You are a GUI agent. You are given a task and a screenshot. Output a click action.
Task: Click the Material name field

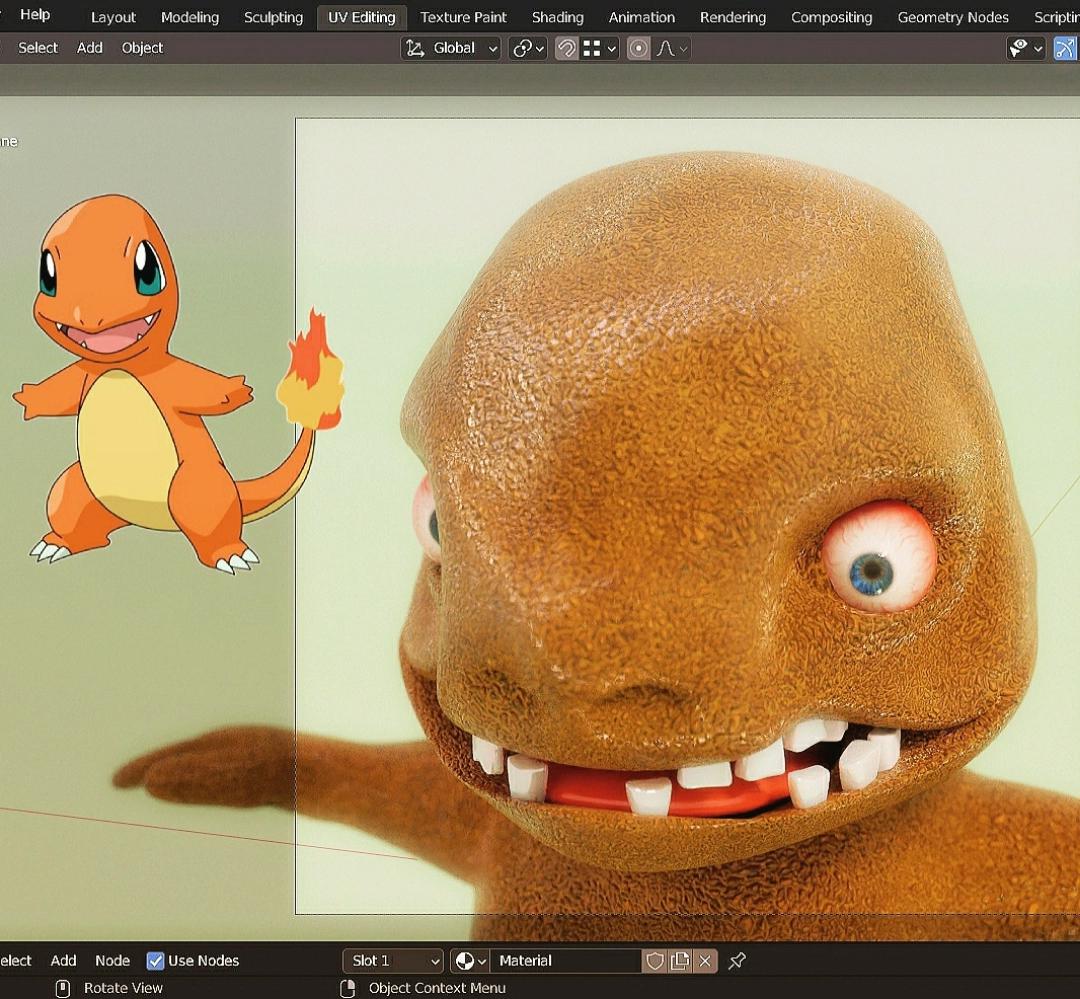[565, 960]
